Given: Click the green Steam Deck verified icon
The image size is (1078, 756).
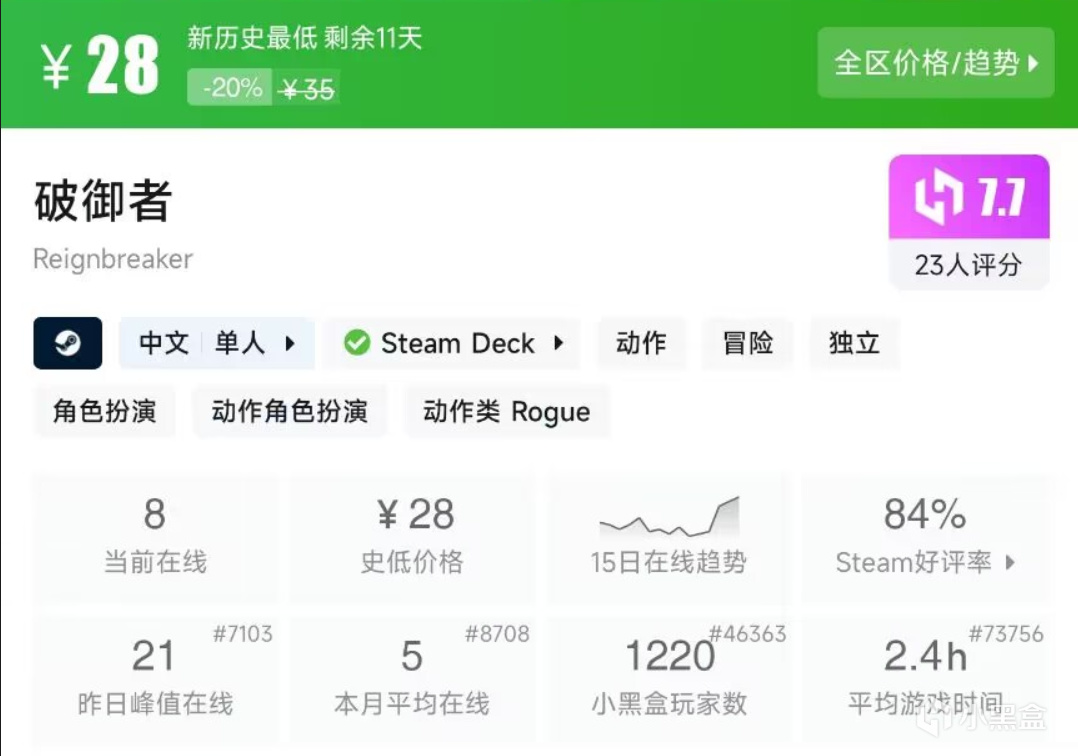Looking at the screenshot, I should tap(356, 343).
